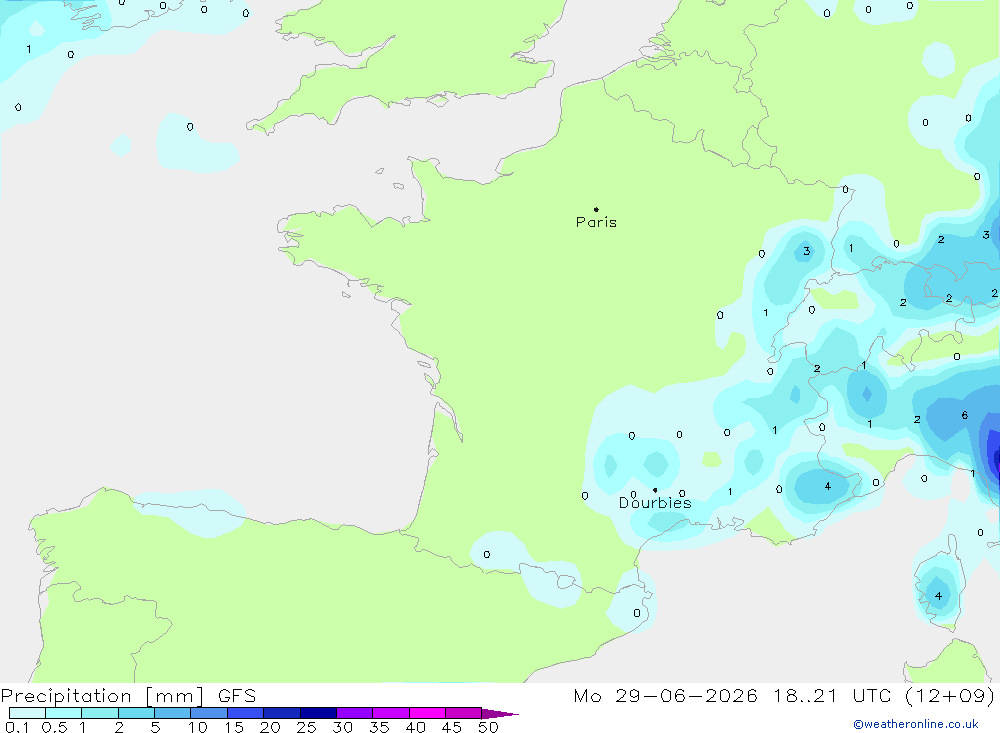
Task: Click the 10 legend scale label
Action: (x=198, y=727)
